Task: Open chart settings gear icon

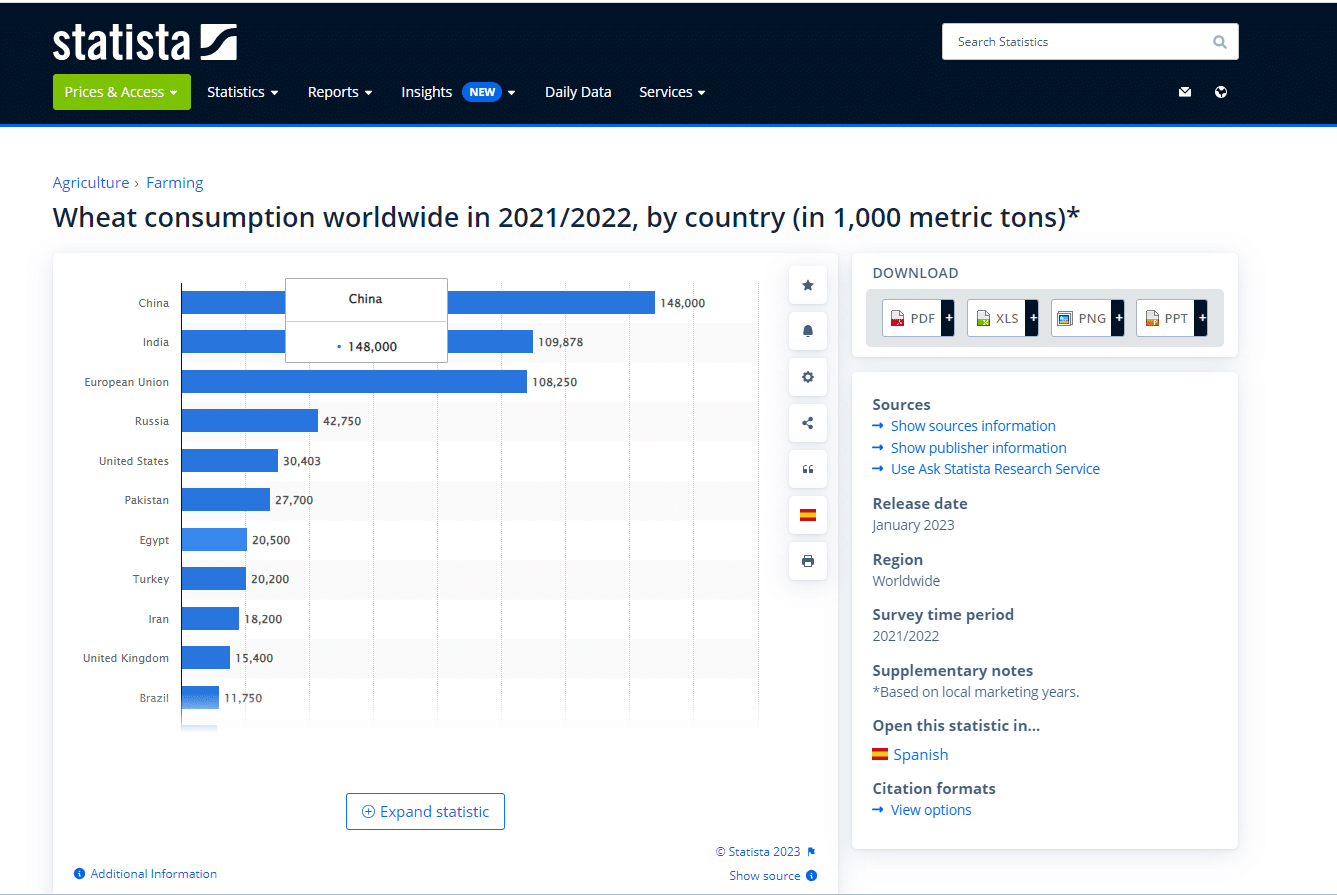Action: coord(807,377)
